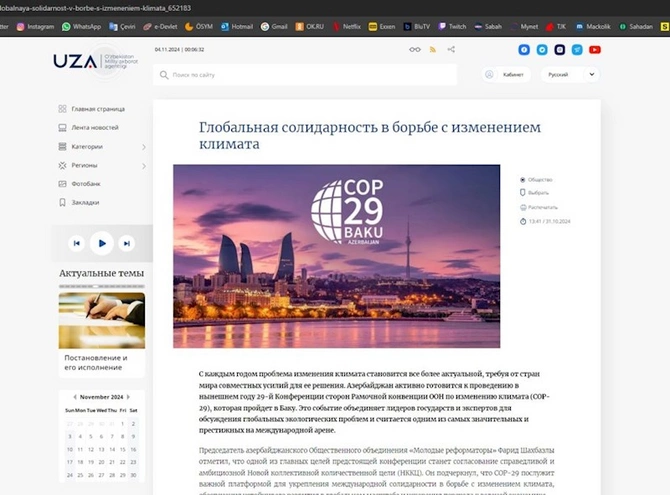Open the ÖSYM bookmark
This screenshot has width=670, height=495.
(199, 27)
